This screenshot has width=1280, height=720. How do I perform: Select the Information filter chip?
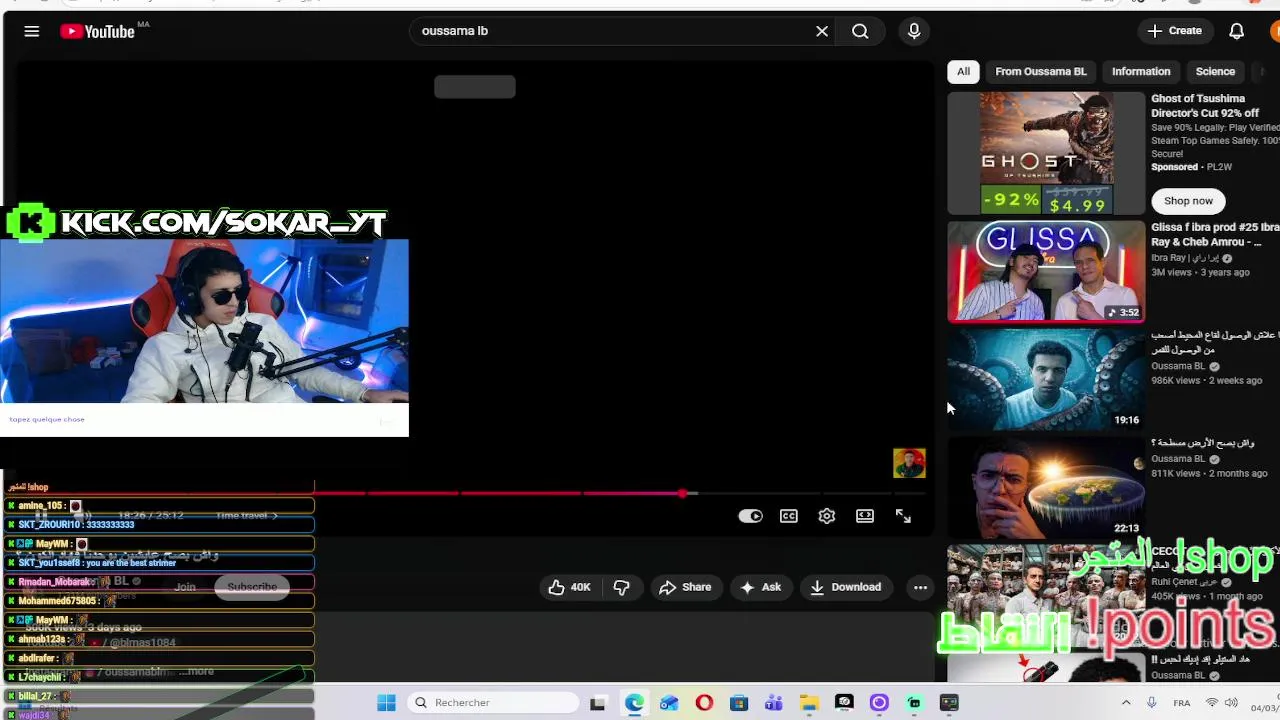point(1141,71)
